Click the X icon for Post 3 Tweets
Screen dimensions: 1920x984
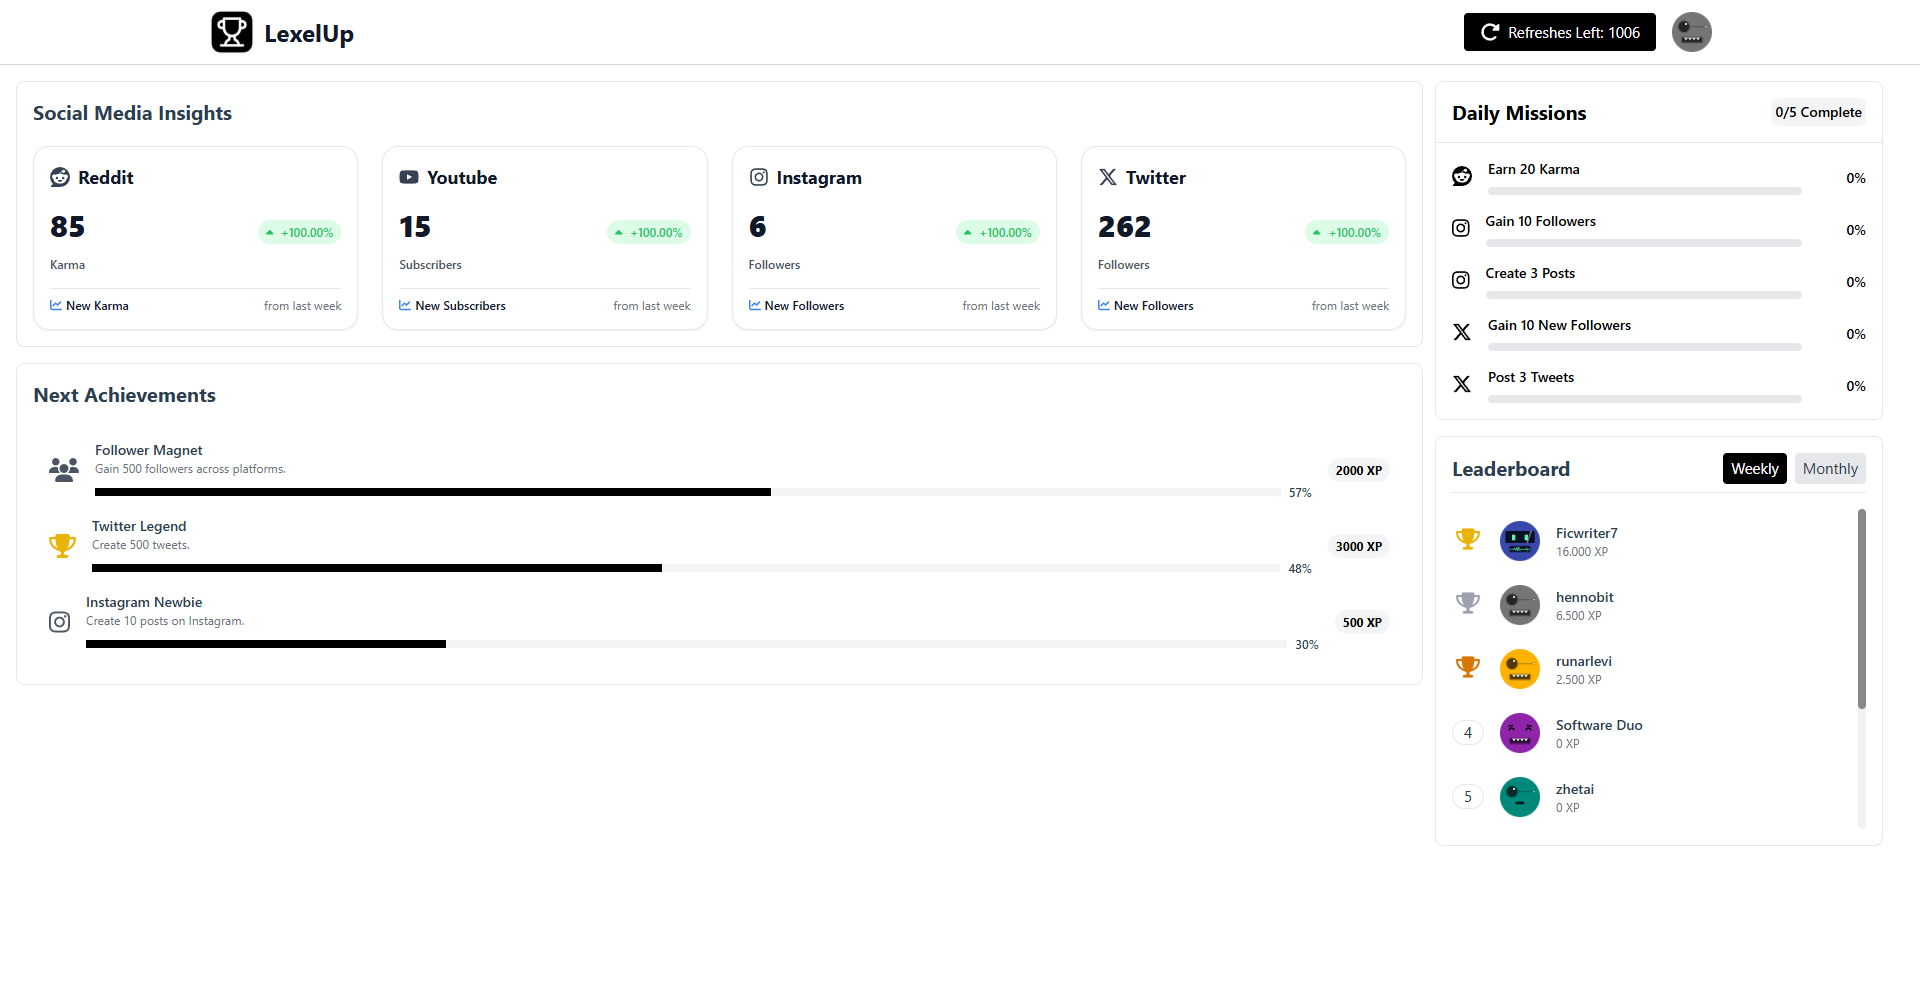point(1462,384)
